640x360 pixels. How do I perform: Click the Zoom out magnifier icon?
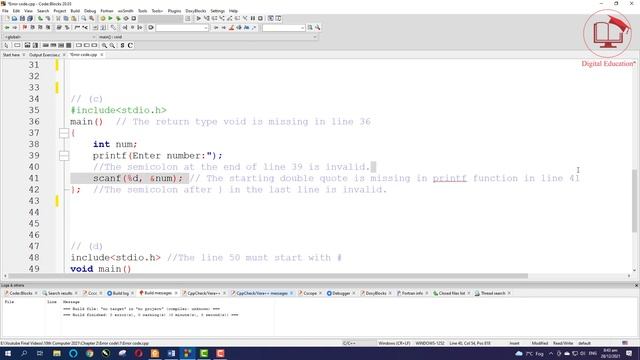click(x=112, y=45)
